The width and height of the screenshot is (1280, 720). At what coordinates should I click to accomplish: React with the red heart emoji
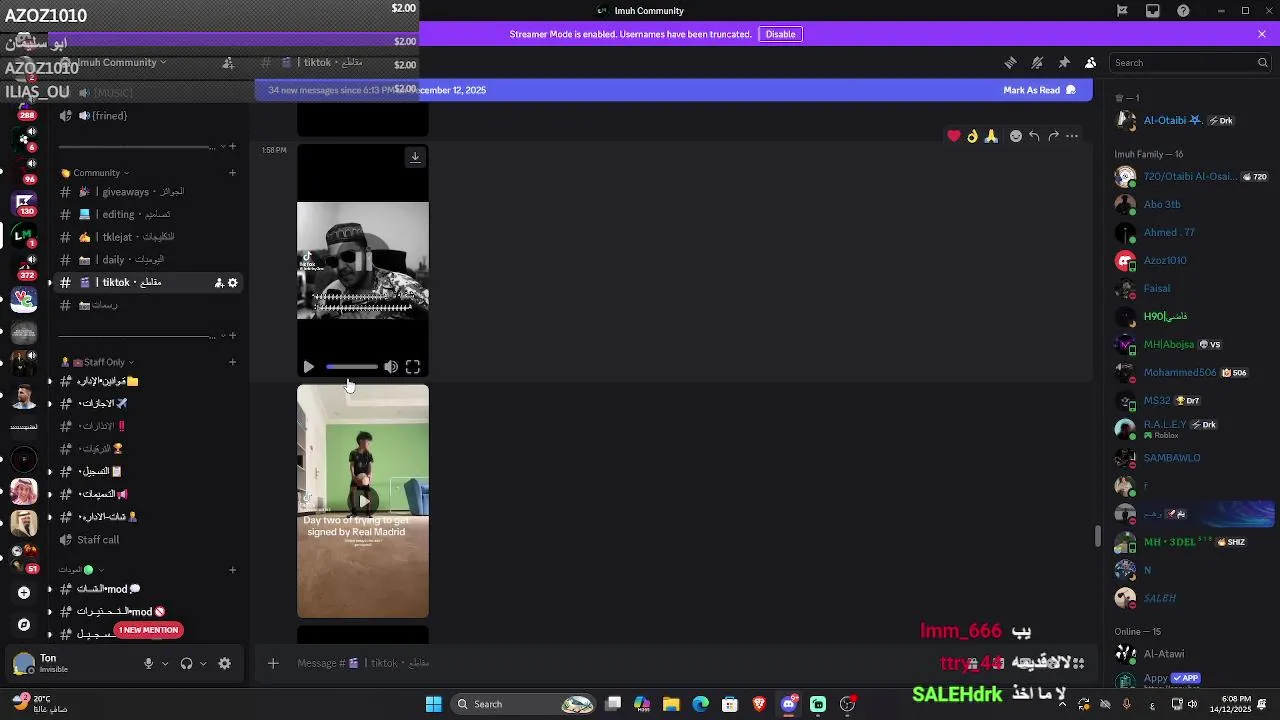(954, 136)
